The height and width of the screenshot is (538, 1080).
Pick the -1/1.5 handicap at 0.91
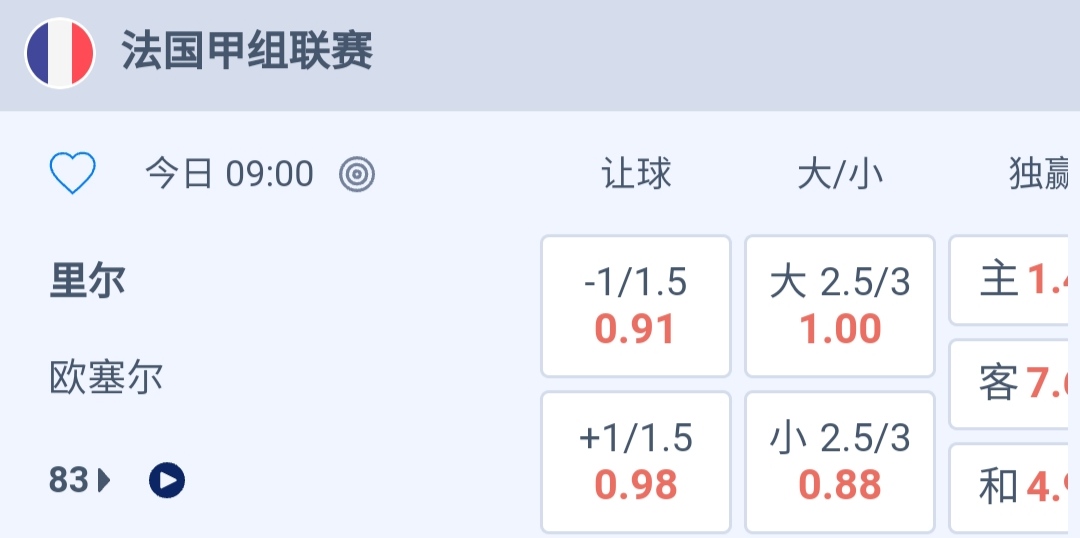click(636, 306)
